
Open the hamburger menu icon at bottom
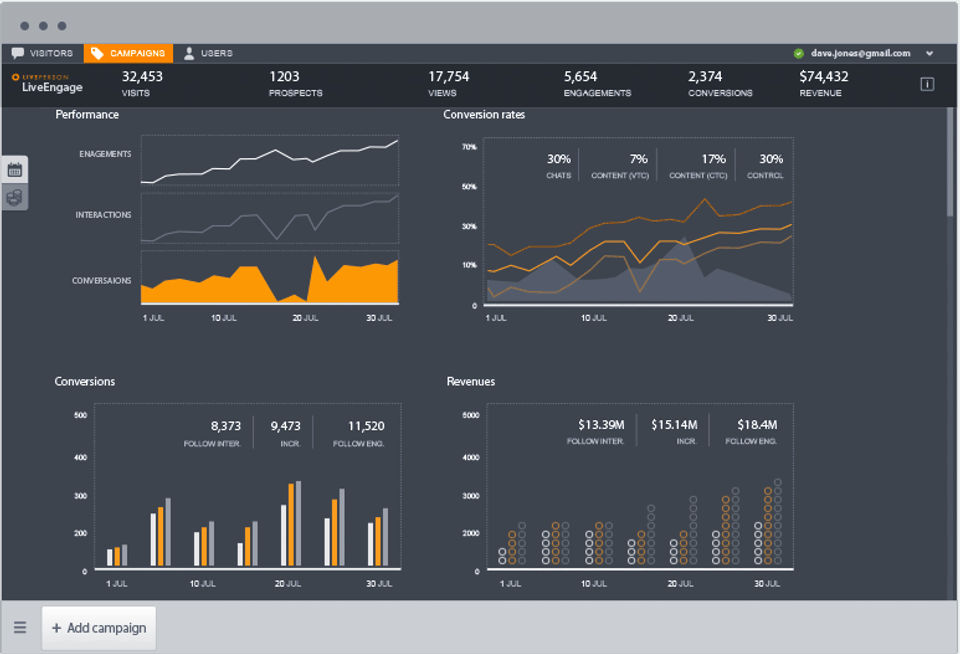(x=20, y=628)
